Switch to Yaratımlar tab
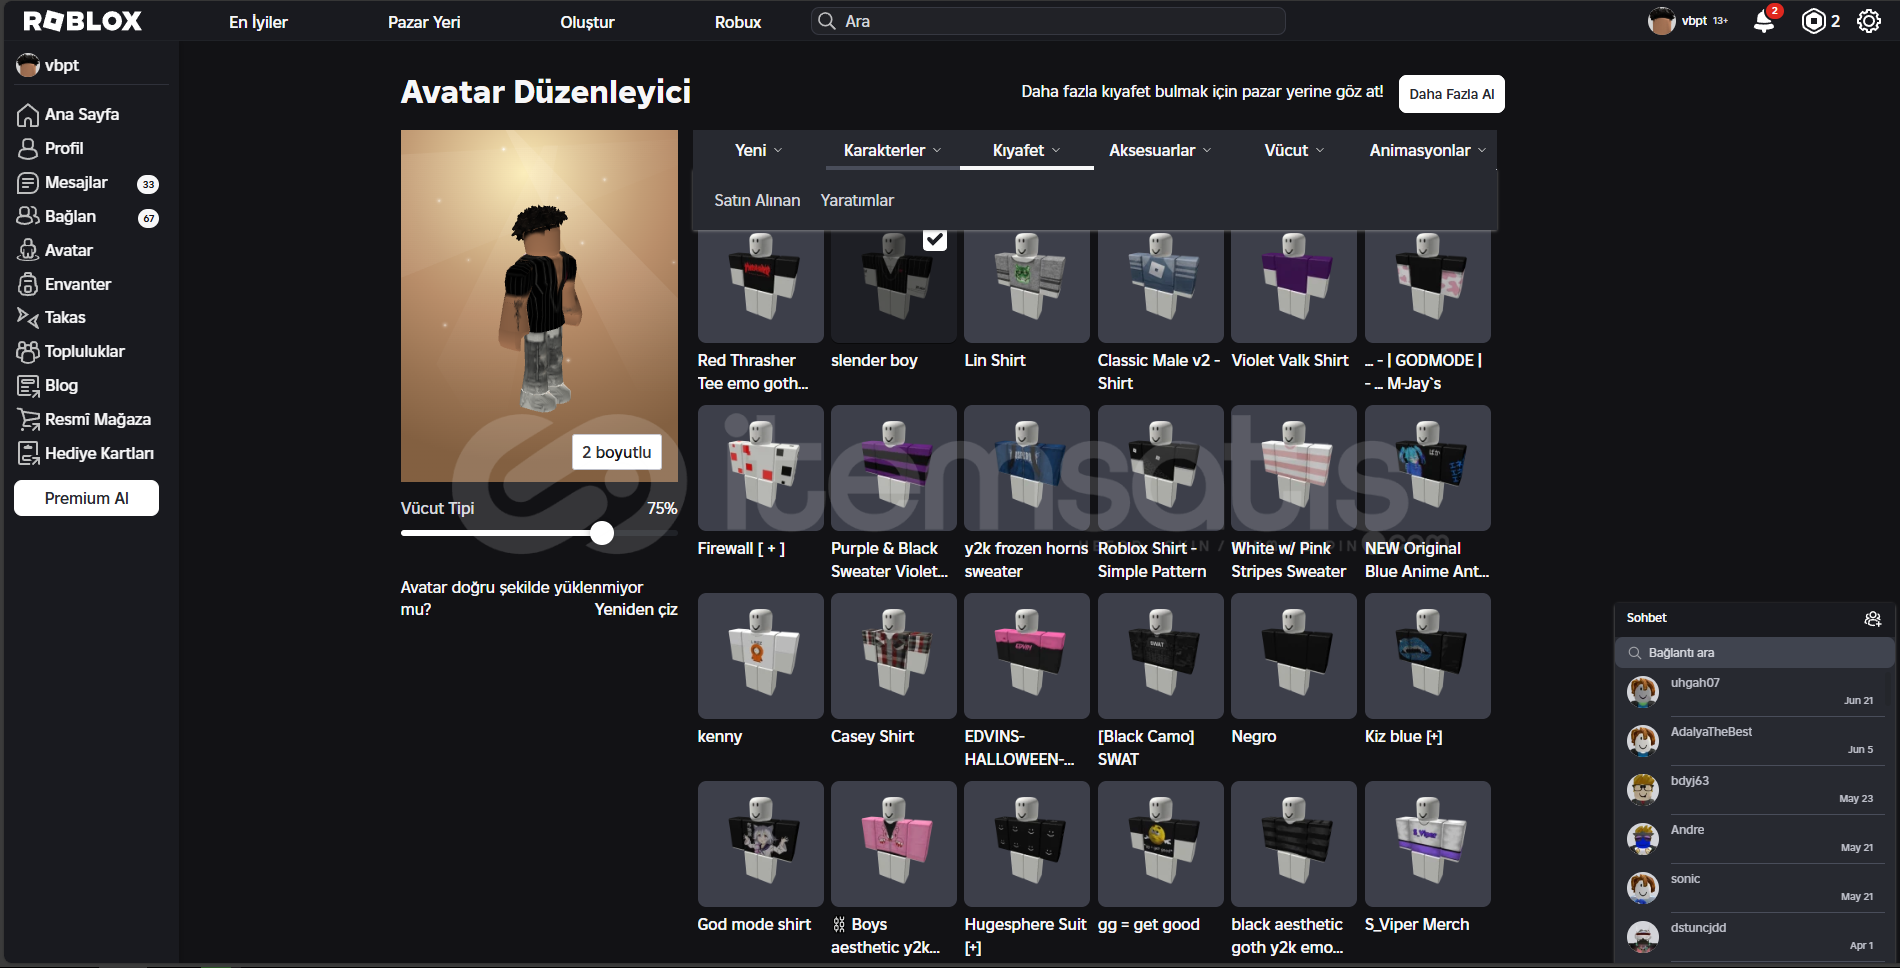The image size is (1900, 968). [x=857, y=200]
